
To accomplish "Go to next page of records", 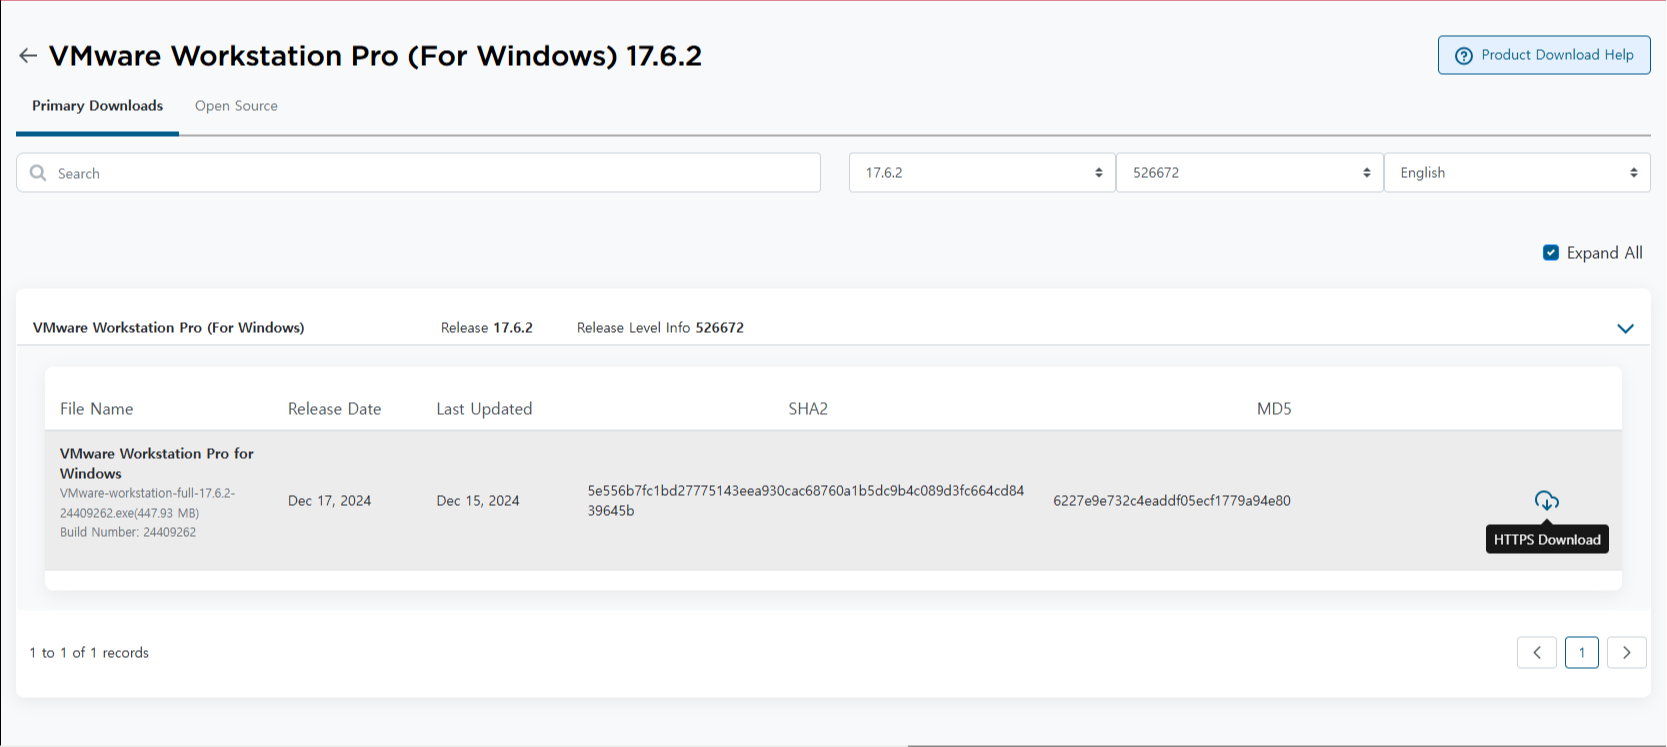I will tap(1627, 653).
